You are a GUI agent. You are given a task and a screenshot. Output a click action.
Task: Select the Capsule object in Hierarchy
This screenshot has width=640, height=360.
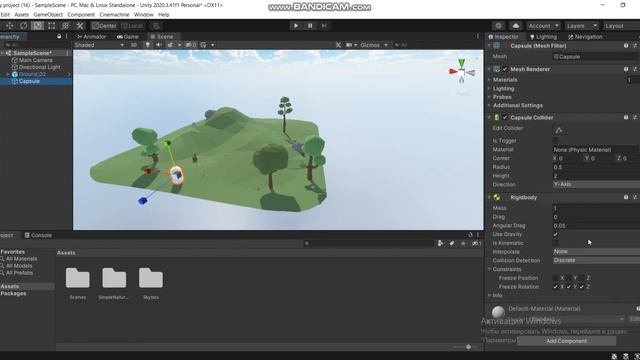pyautogui.click(x=29, y=81)
